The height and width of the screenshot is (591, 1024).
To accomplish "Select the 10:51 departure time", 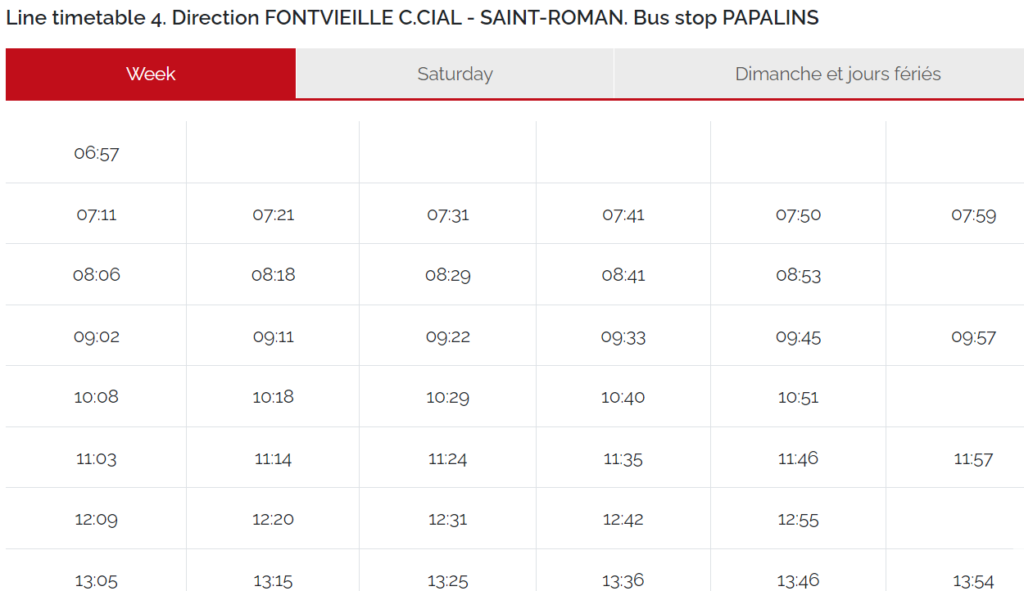I will coord(799,396).
